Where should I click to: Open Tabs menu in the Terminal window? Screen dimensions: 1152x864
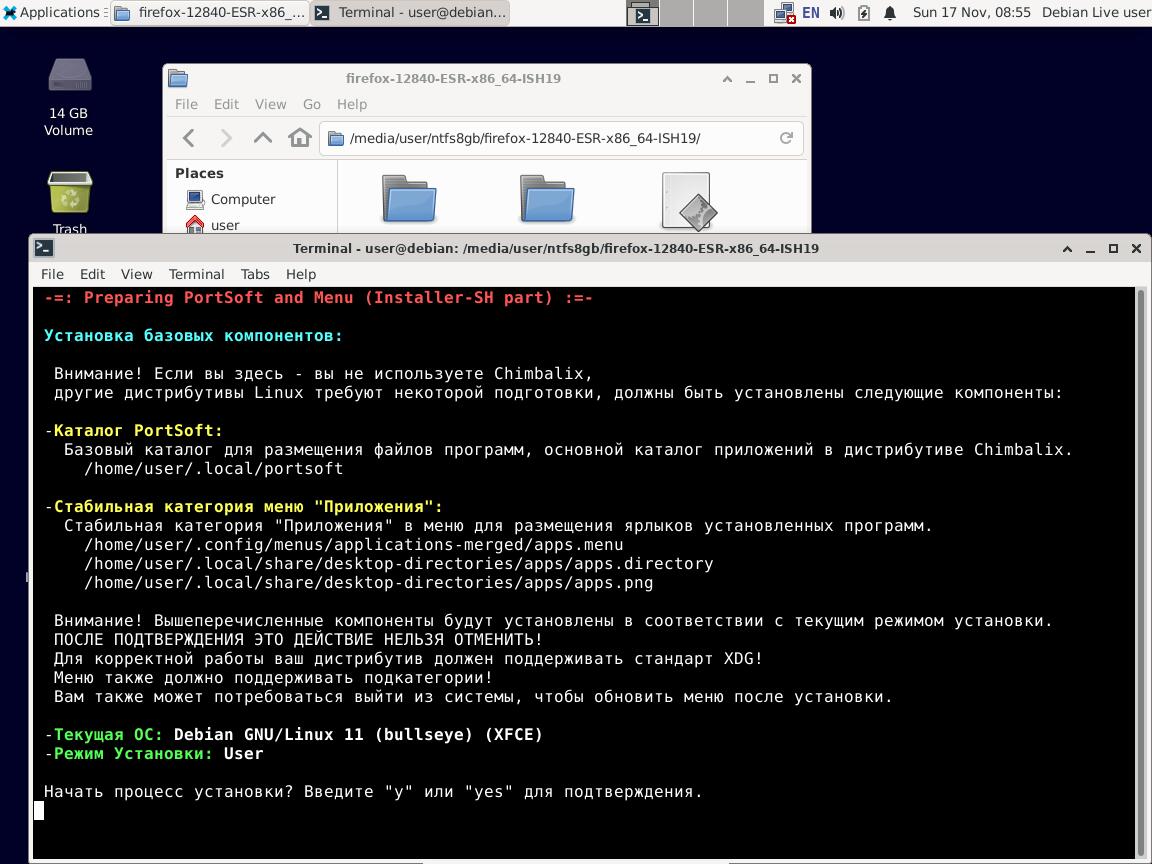(x=255, y=274)
